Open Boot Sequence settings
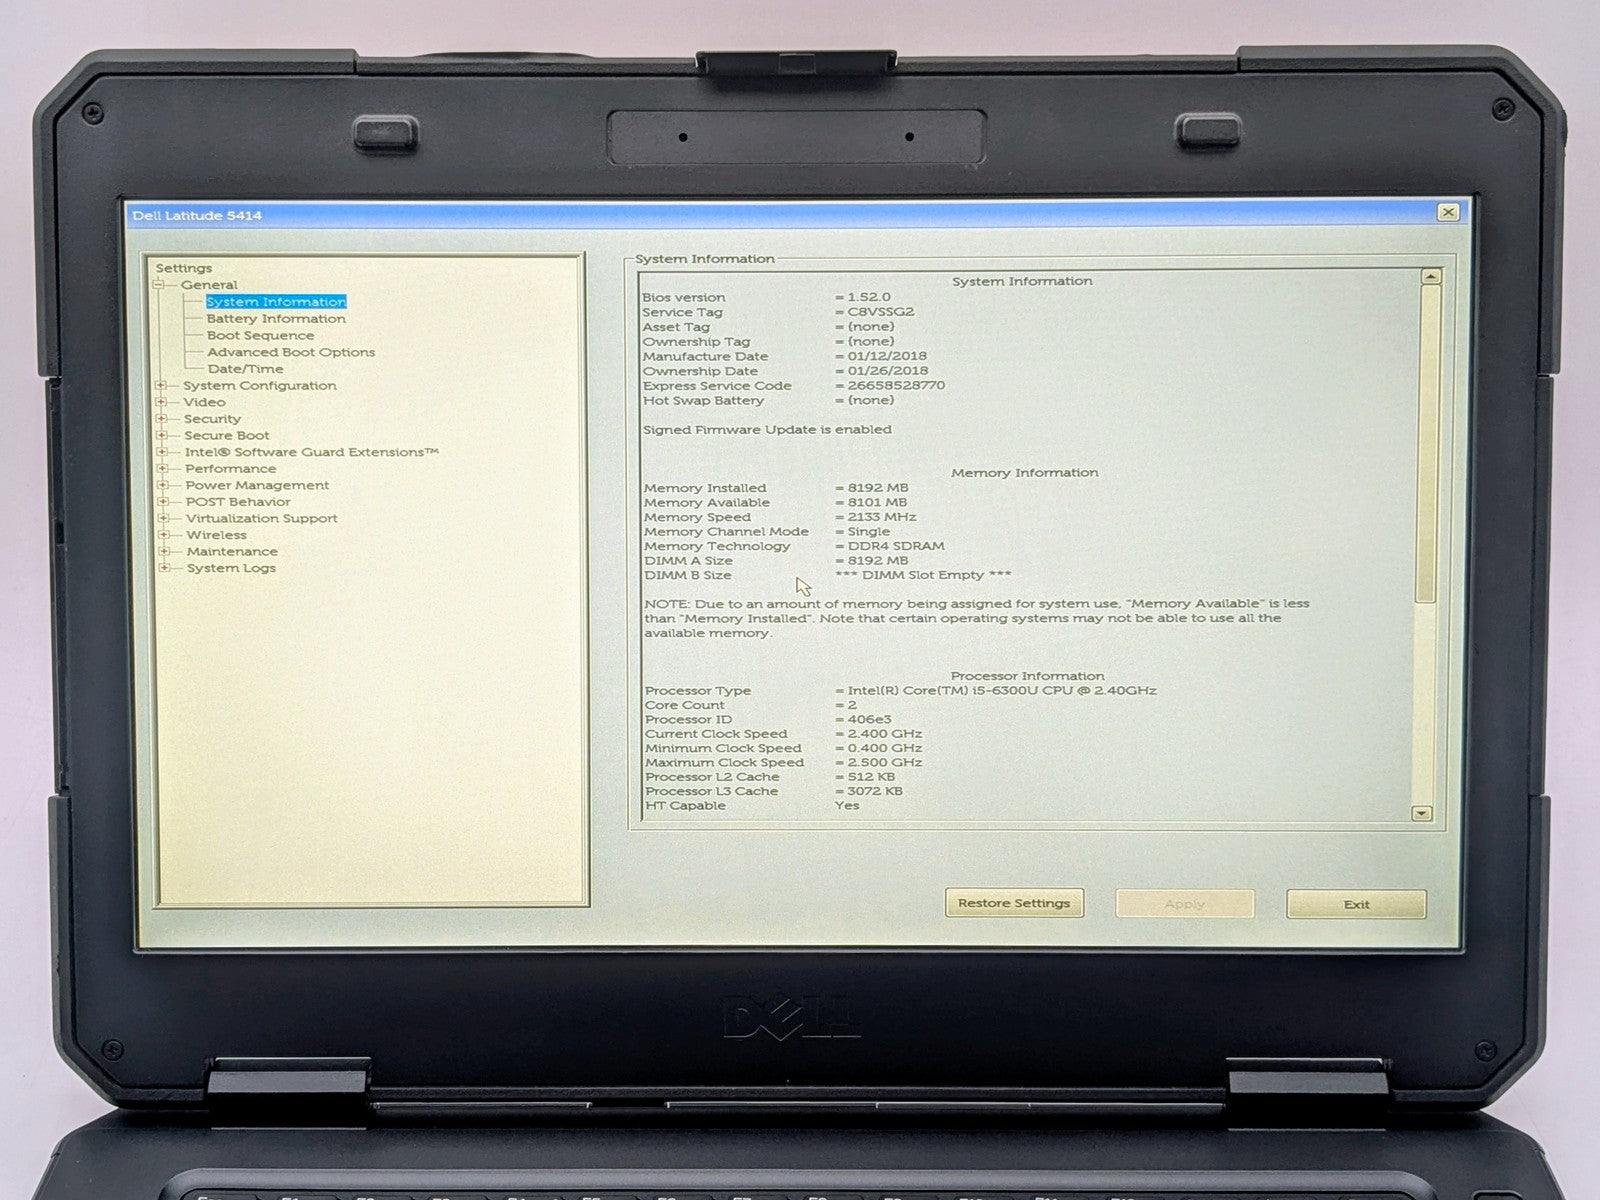The image size is (1600, 1200). (260, 336)
